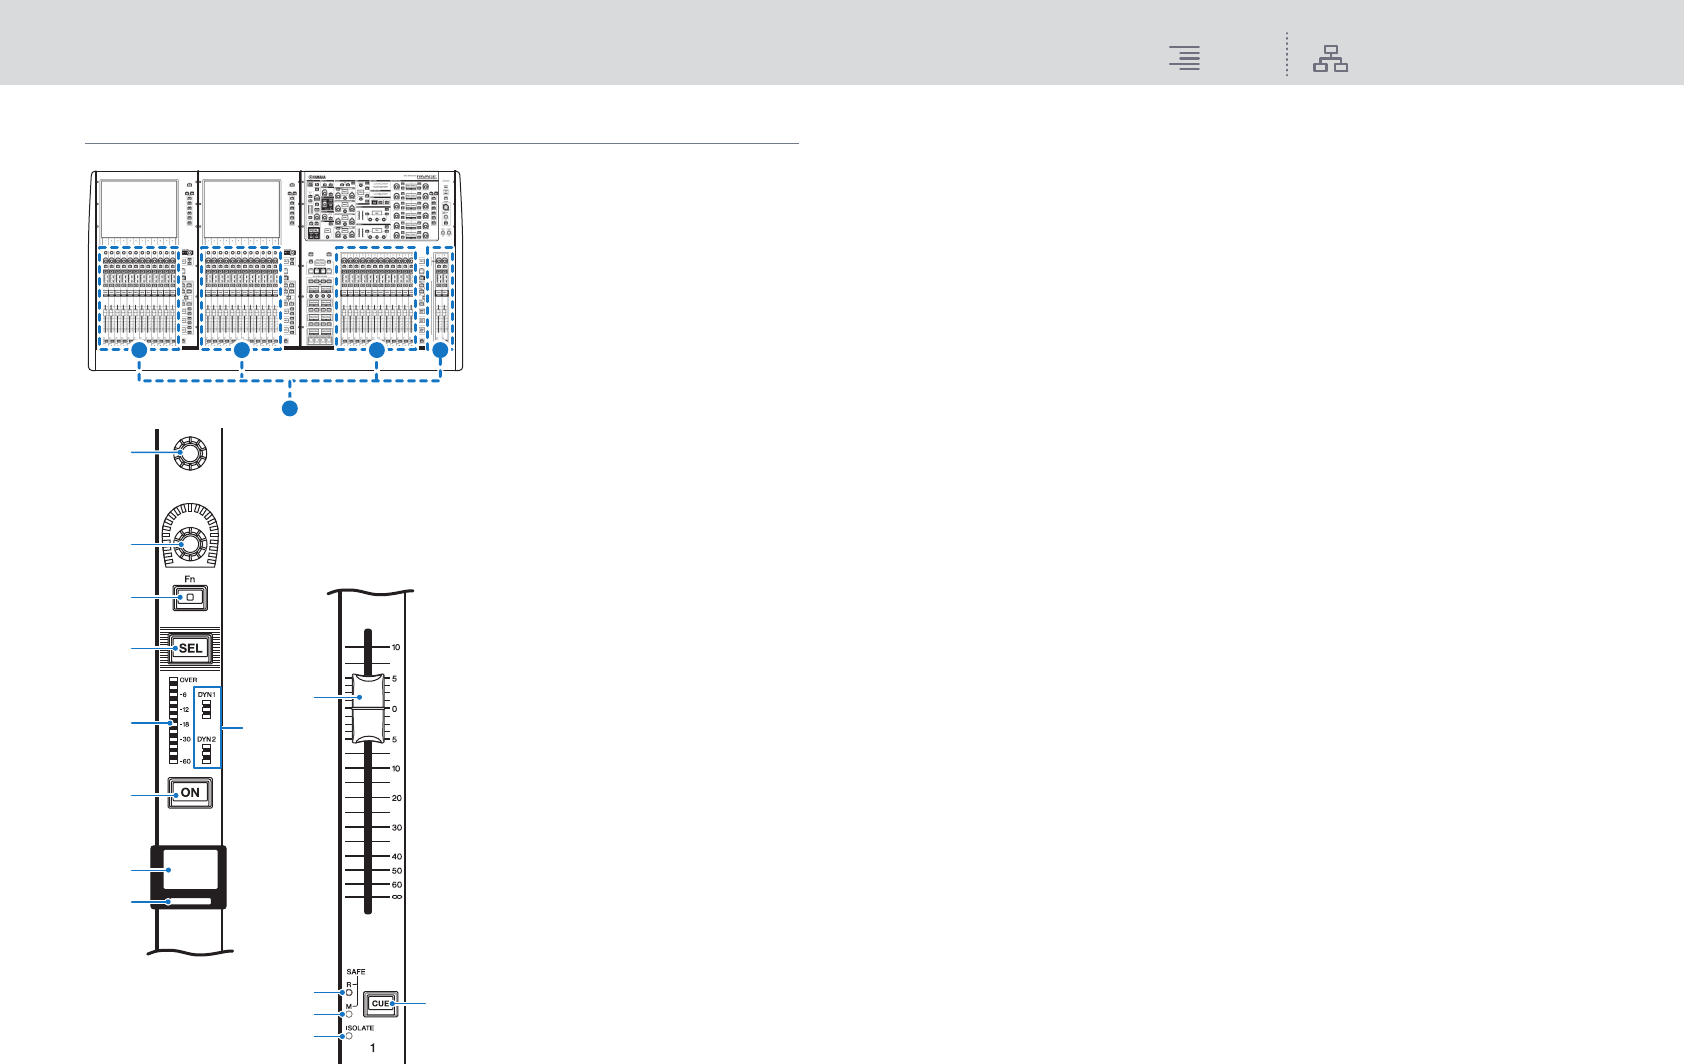
Task: Click the channel fader knob
Action: (366, 707)
